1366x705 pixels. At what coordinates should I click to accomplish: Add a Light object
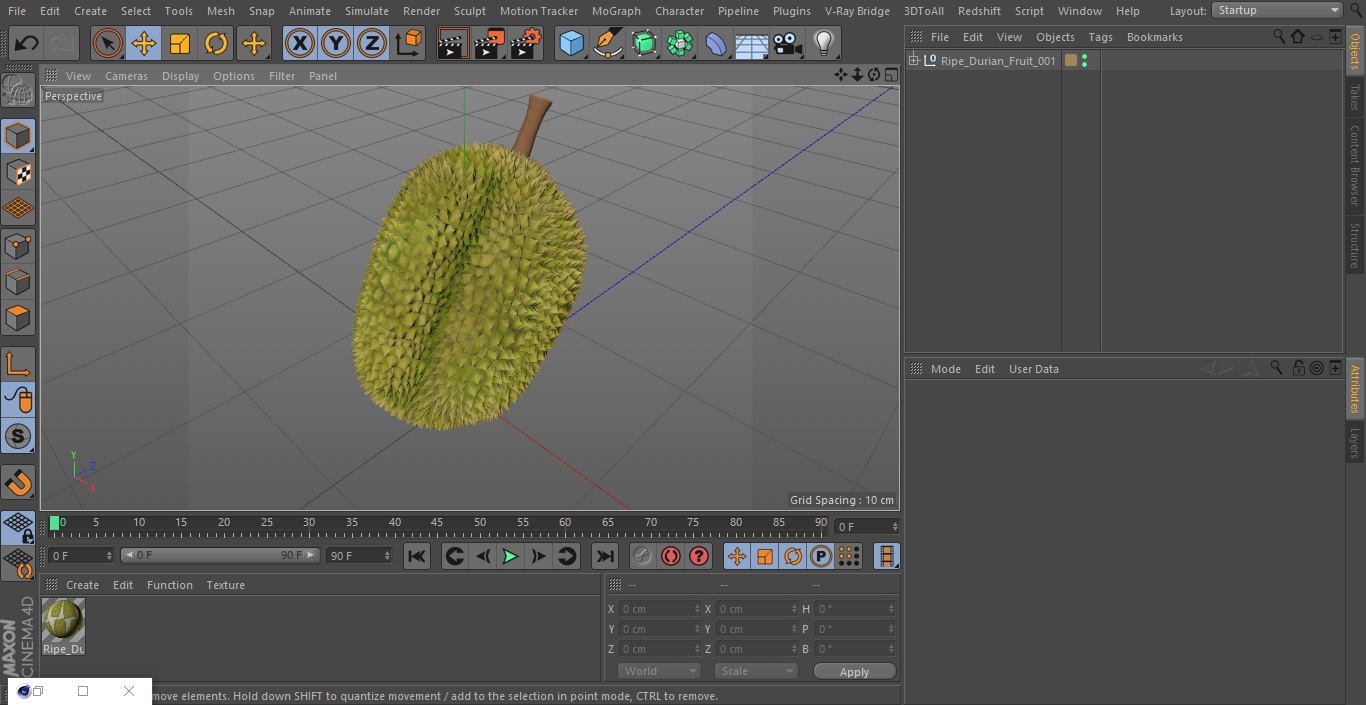pos(823,44)
